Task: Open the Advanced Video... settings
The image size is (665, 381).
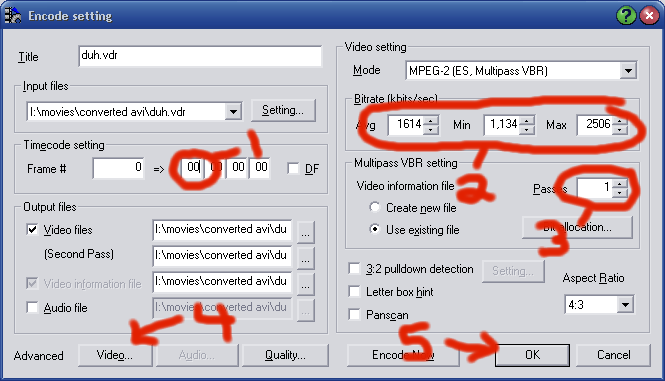Action: tap(115, 355)
